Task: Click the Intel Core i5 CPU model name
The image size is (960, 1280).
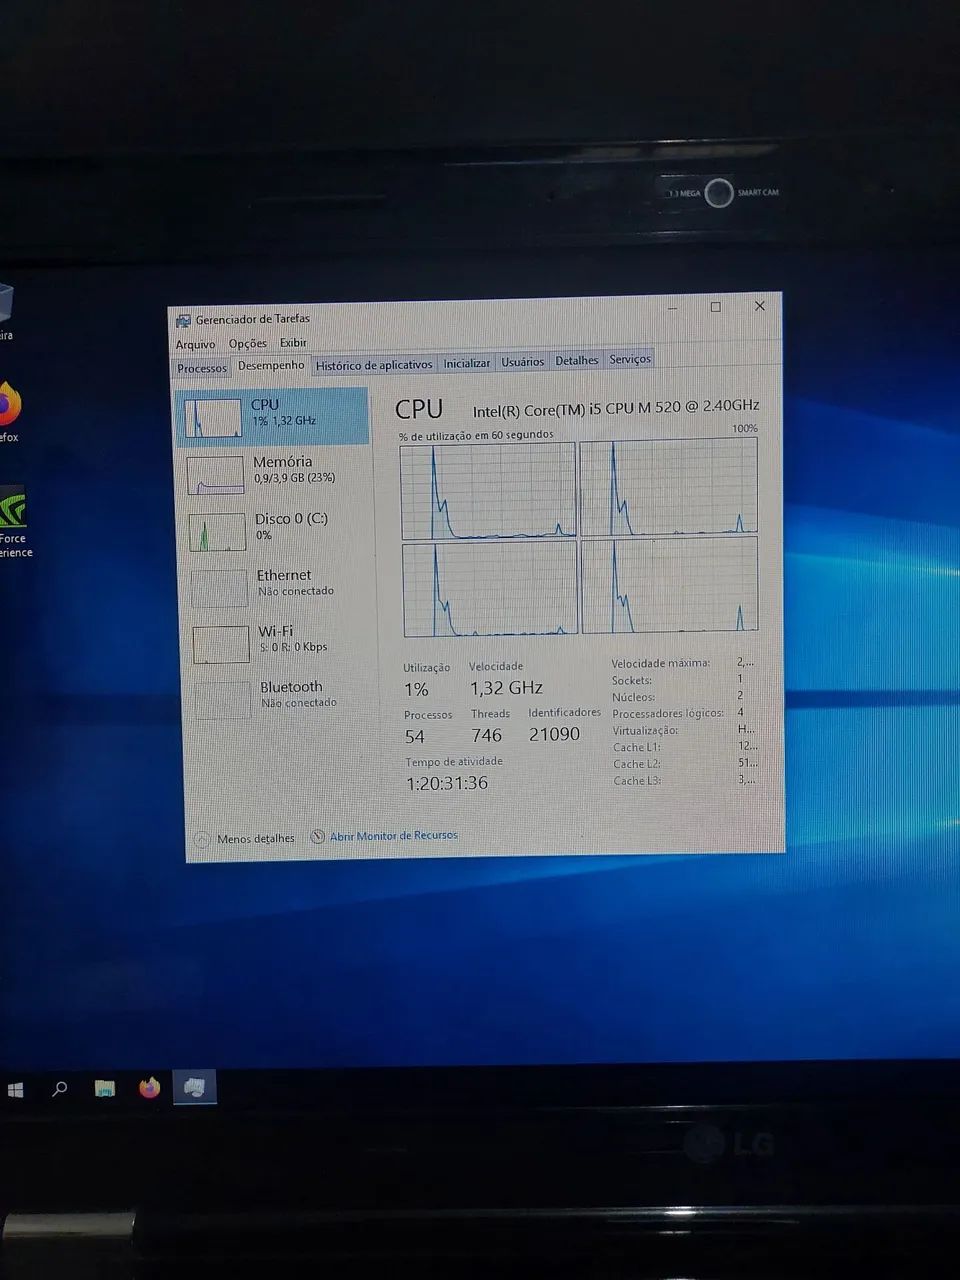Action: 616,408
